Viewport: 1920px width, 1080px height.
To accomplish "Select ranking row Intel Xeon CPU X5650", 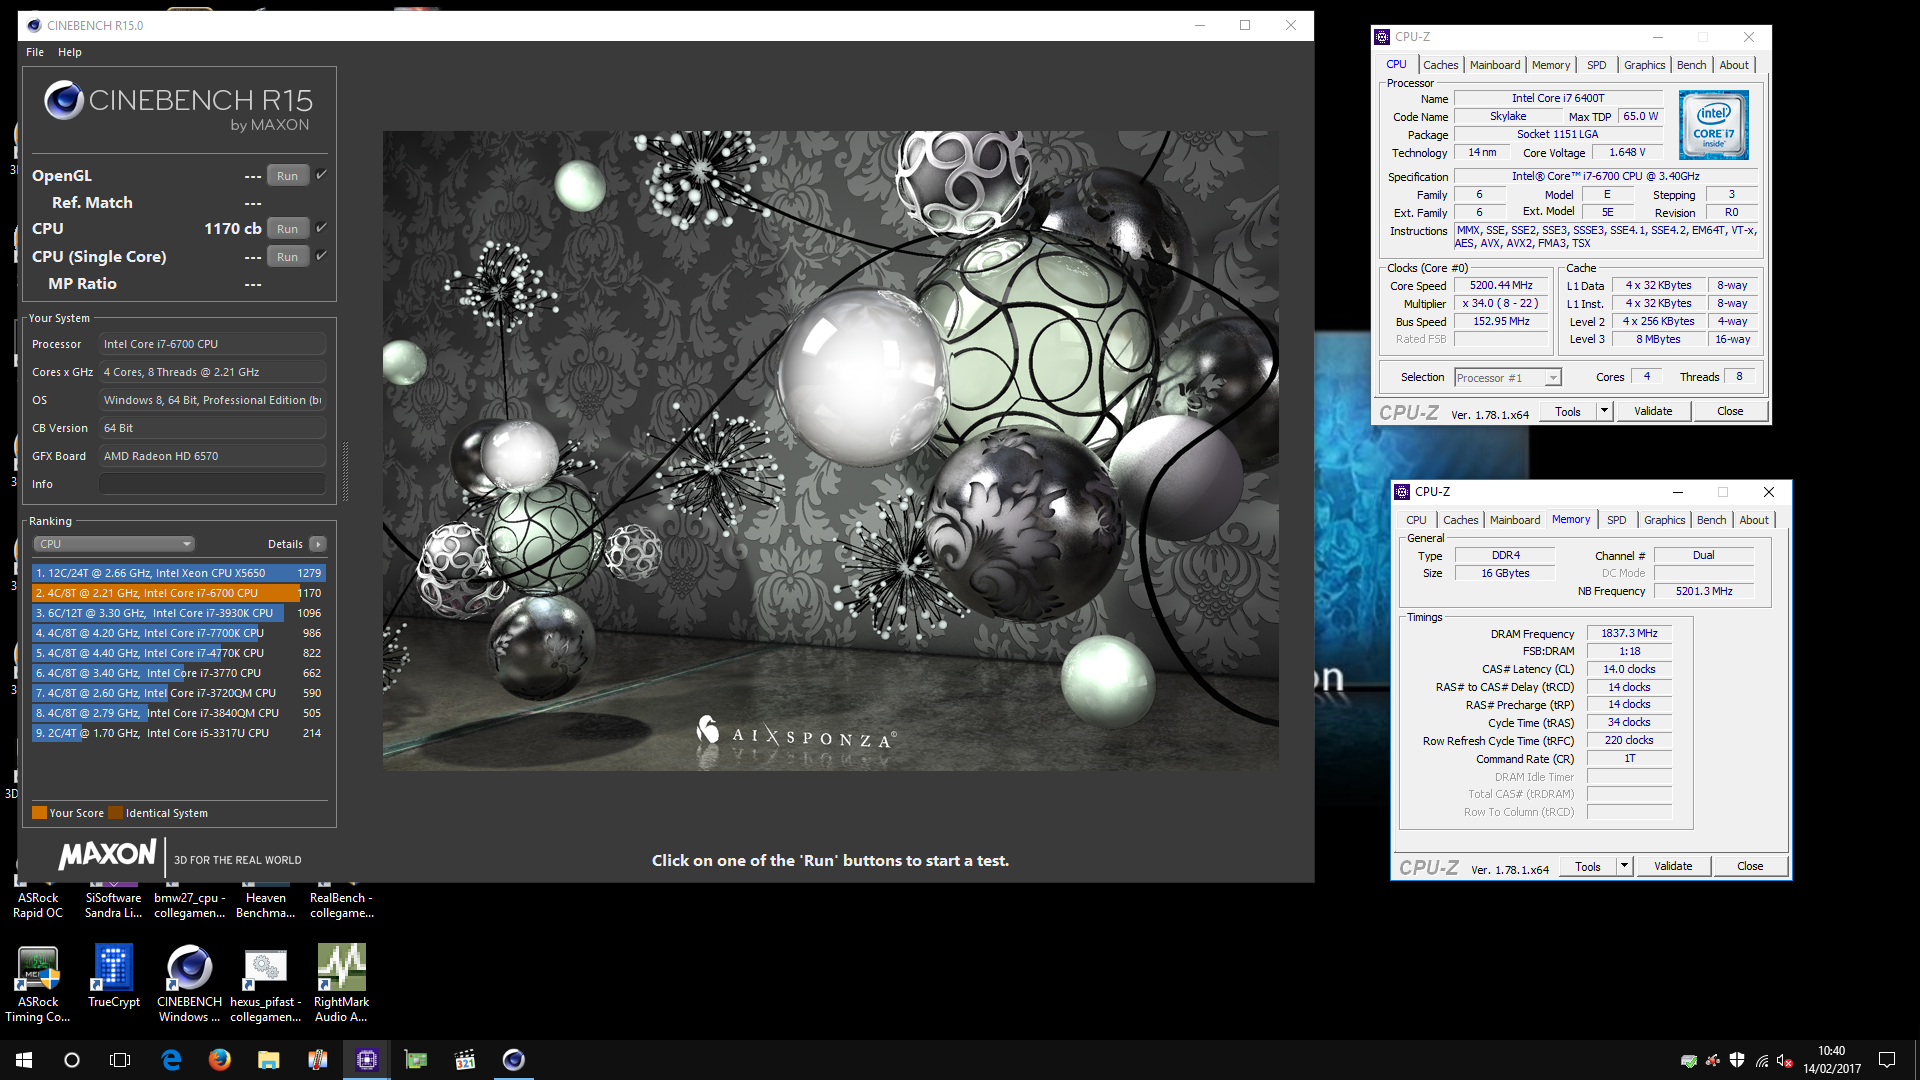I will coord(179,573).
